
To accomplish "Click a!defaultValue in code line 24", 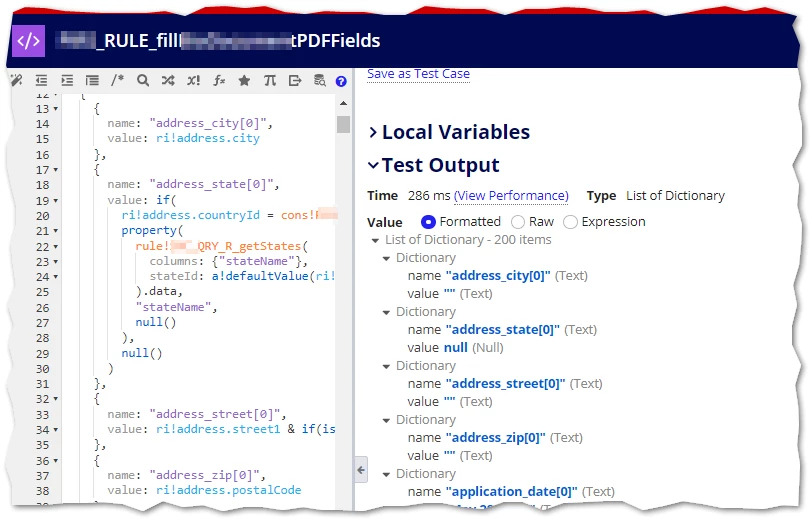I will pos(260,276).
